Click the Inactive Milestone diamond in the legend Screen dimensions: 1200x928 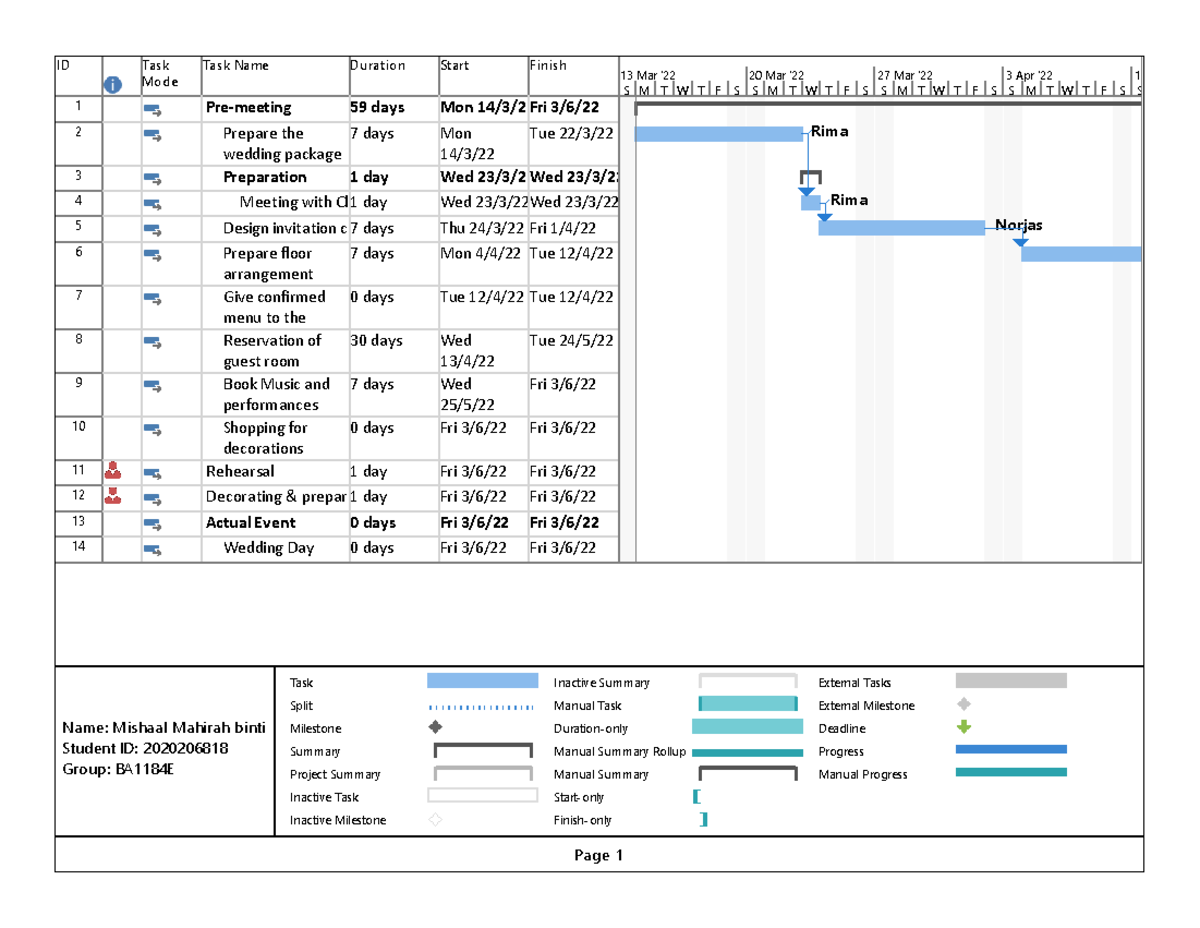pyautogui.click(x=434, y=820)
